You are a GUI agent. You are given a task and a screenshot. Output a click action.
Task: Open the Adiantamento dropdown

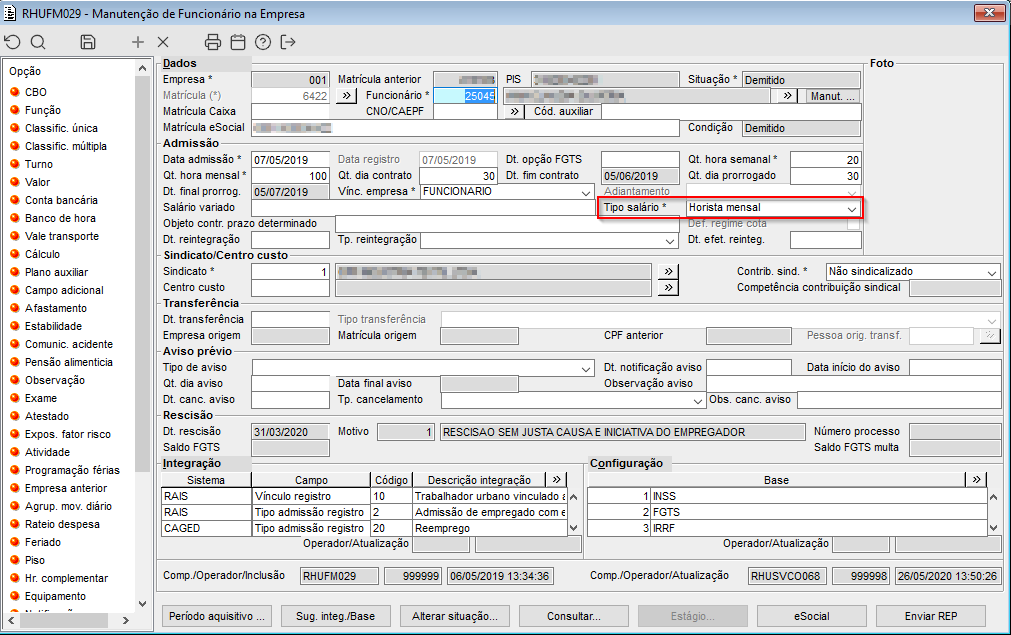click(x=852, y=192)
